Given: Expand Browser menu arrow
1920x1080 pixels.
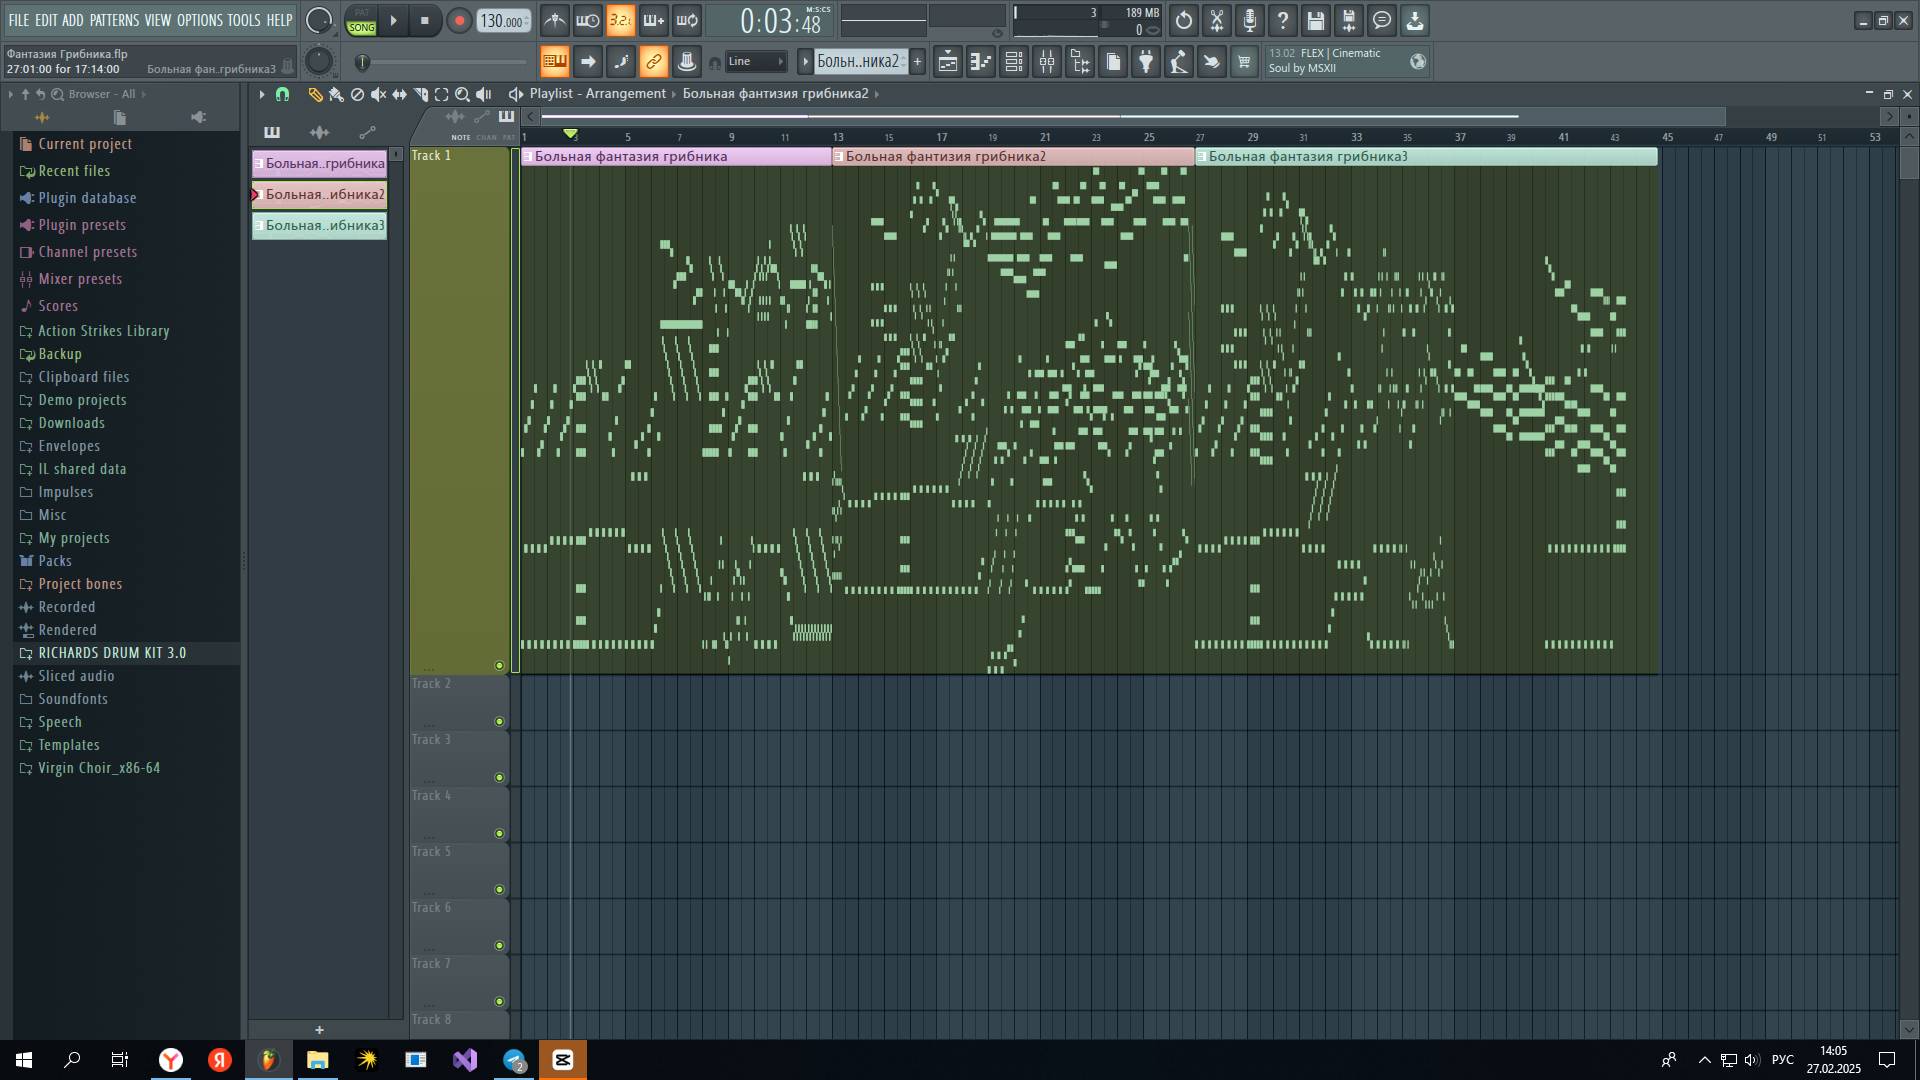Looking at the screenshot, I should (x=10, y=94).
